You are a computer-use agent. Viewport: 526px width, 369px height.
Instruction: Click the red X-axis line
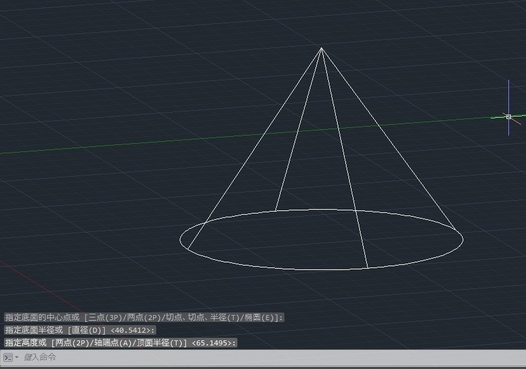pos(40,285)
